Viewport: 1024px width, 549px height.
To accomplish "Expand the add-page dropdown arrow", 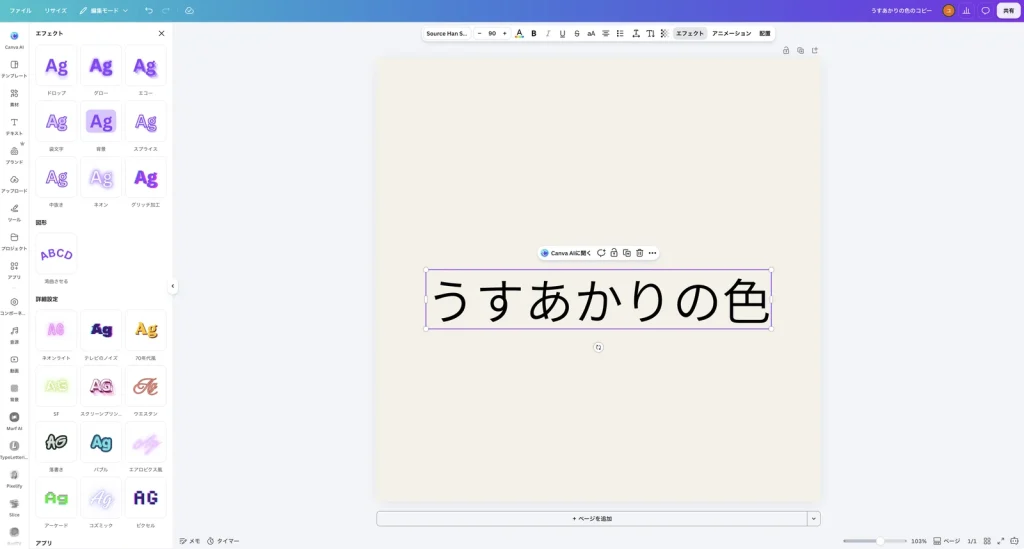I will click(814, 518).
